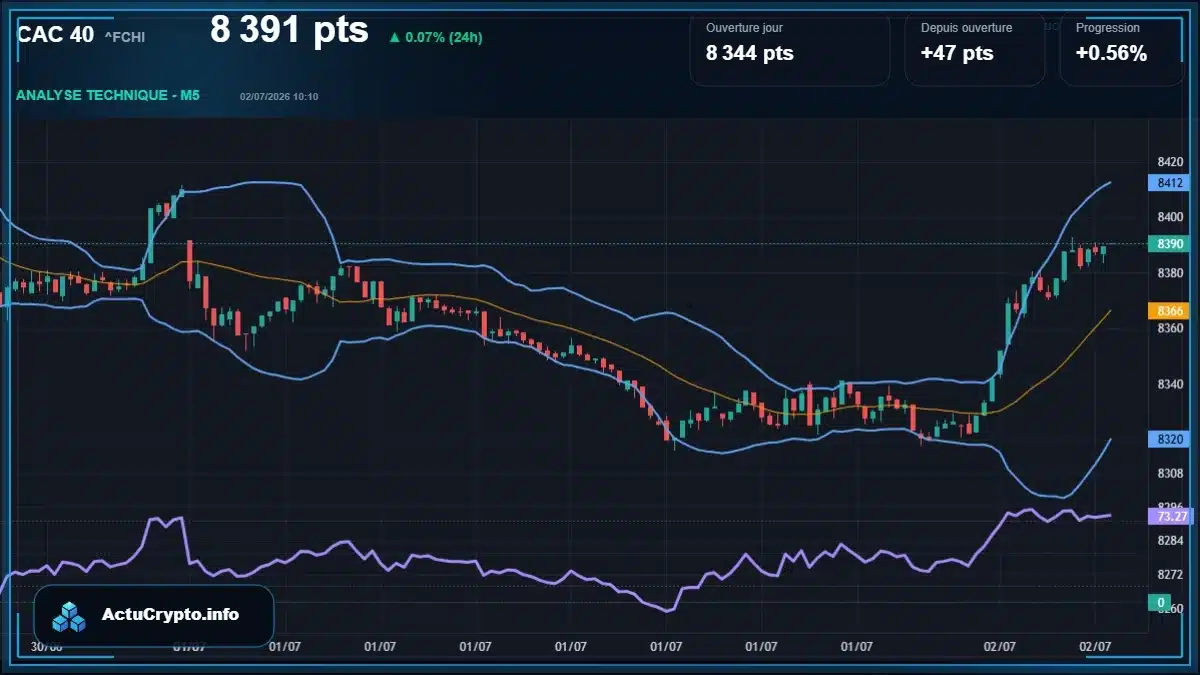
Task: Click the green 8390 current price tag
Action: [1169, 244]
